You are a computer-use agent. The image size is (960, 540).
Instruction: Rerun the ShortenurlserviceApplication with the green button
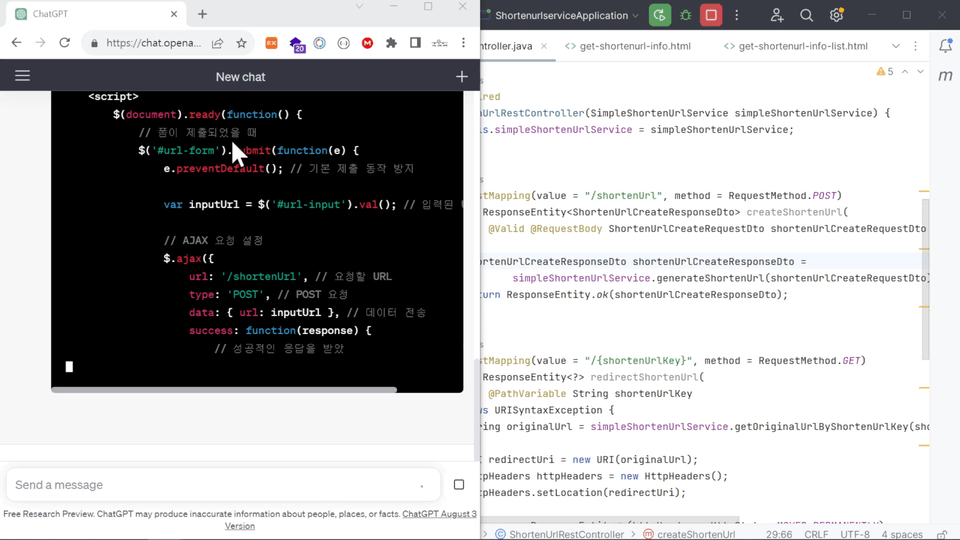tap(659, 15)
